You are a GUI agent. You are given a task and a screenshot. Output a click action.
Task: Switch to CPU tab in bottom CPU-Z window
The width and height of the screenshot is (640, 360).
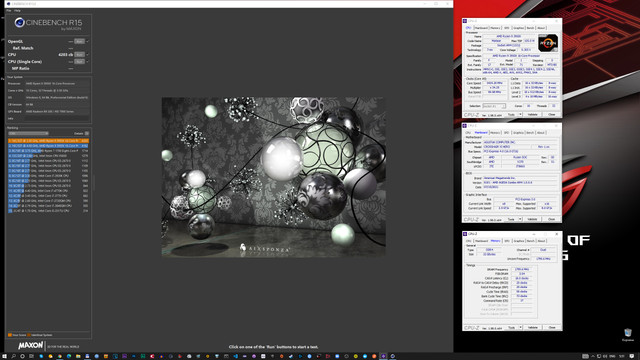(x=469, y=241)
